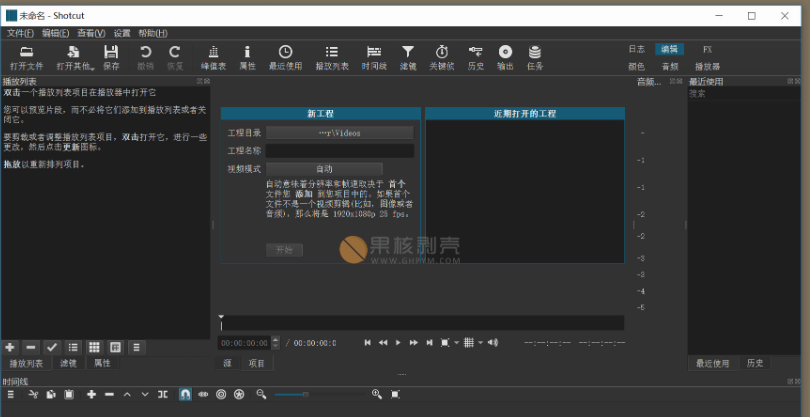Screen dimensions: 810x417
Task: Click the 最近使用 clock icon in the toolbar
Action: (285, 57)
